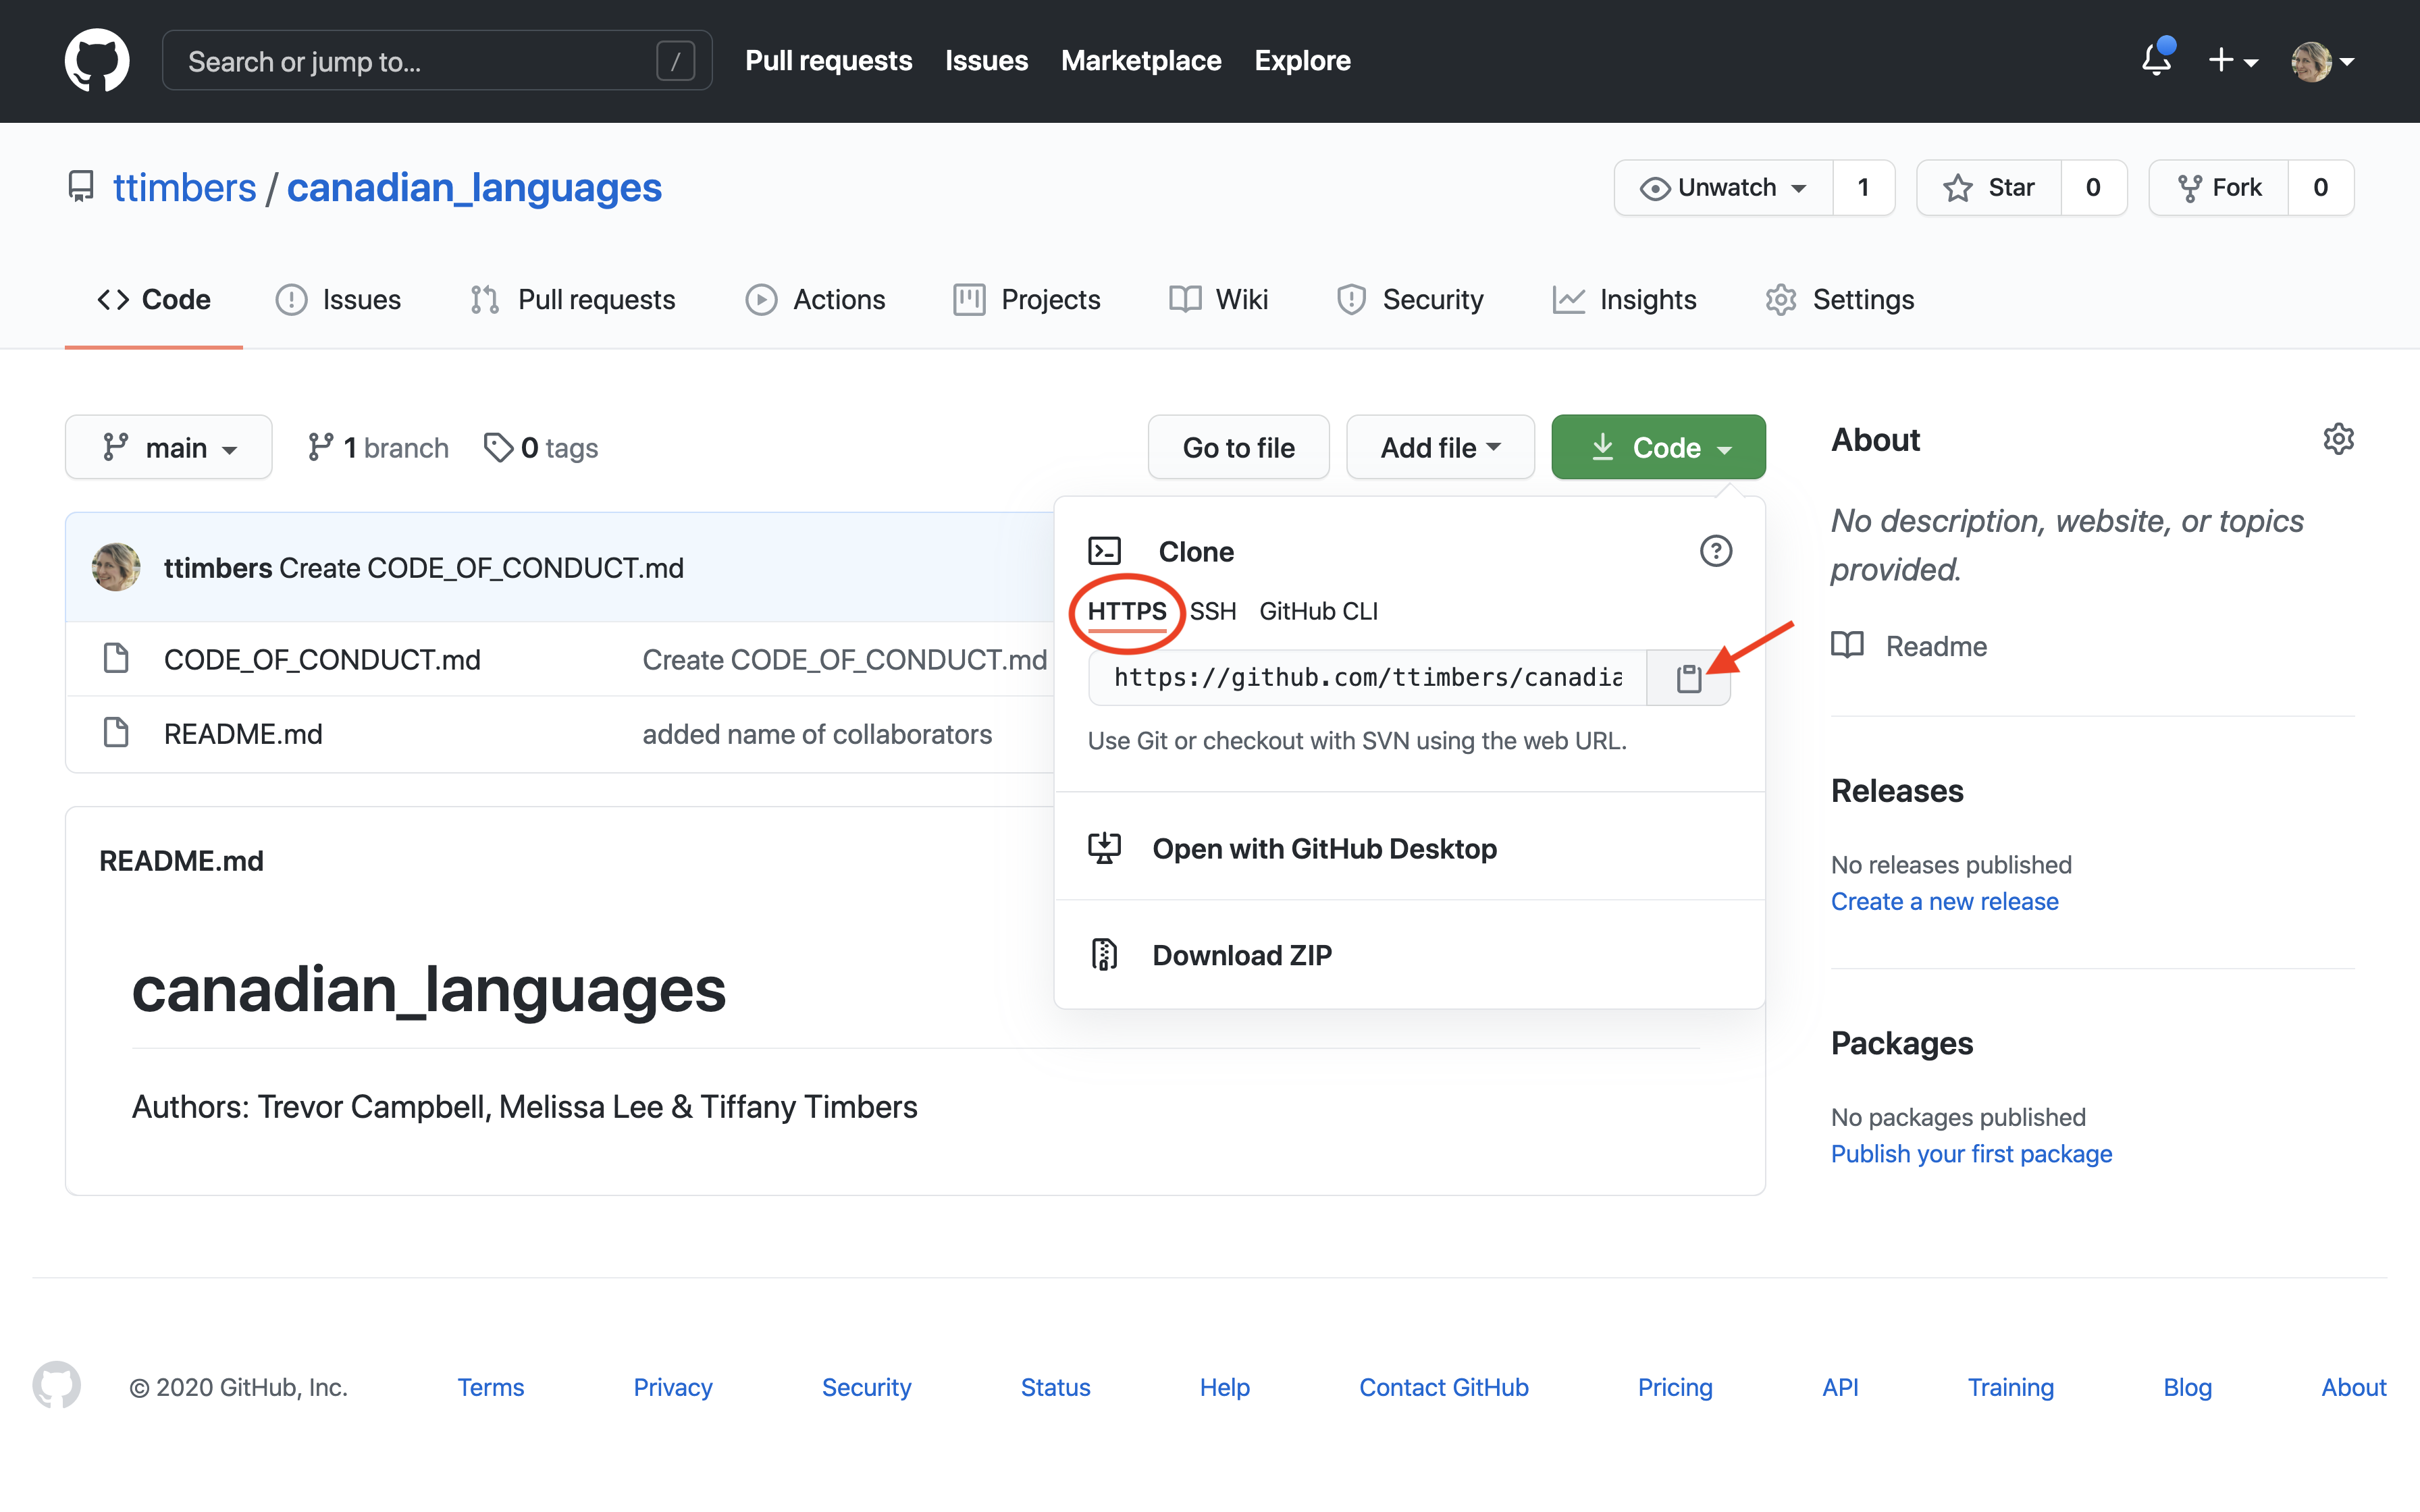Select SSH clone option
2420x1512 pixels.
pos(1213,611)
